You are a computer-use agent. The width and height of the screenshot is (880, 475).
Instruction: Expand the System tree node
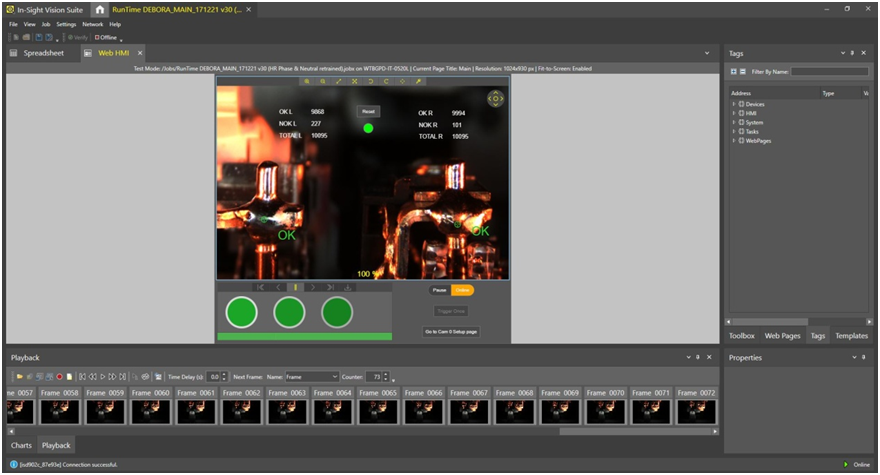pos(734,122)
